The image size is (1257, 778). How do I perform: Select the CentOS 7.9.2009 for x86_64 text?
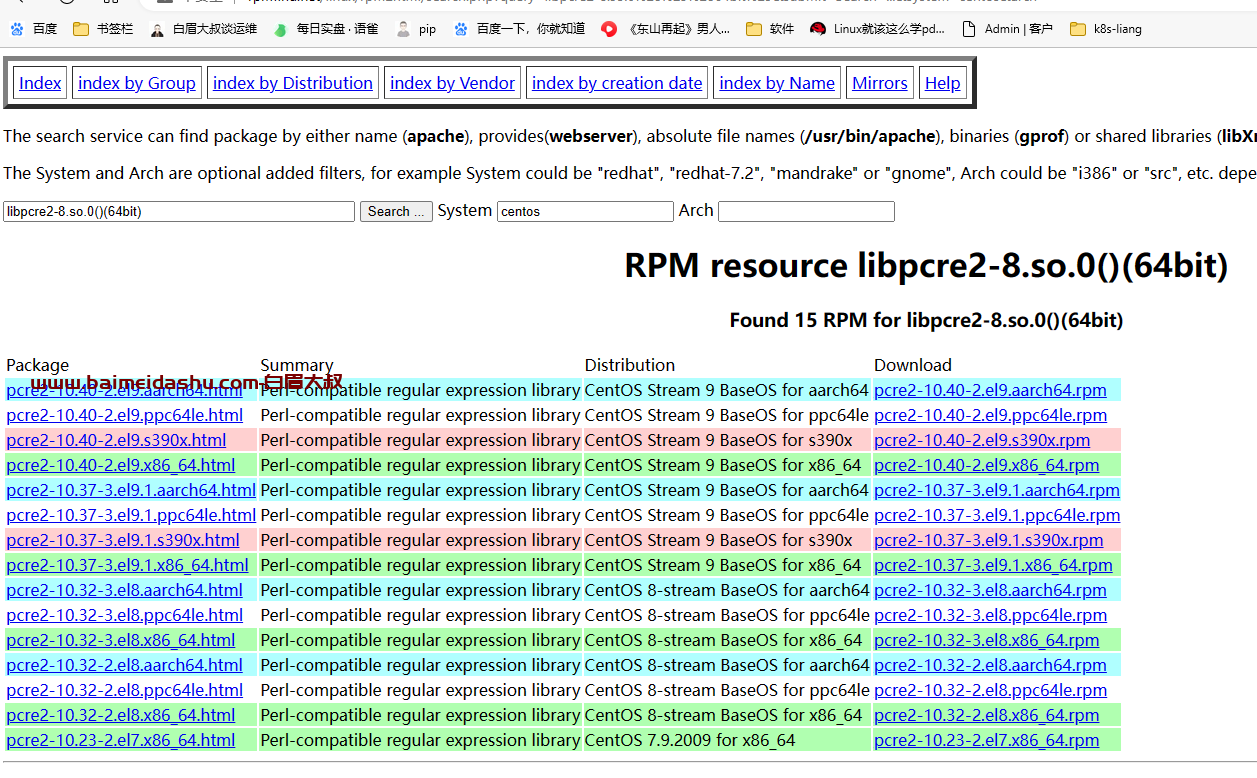pyautogui.click(x=690, y=740)
